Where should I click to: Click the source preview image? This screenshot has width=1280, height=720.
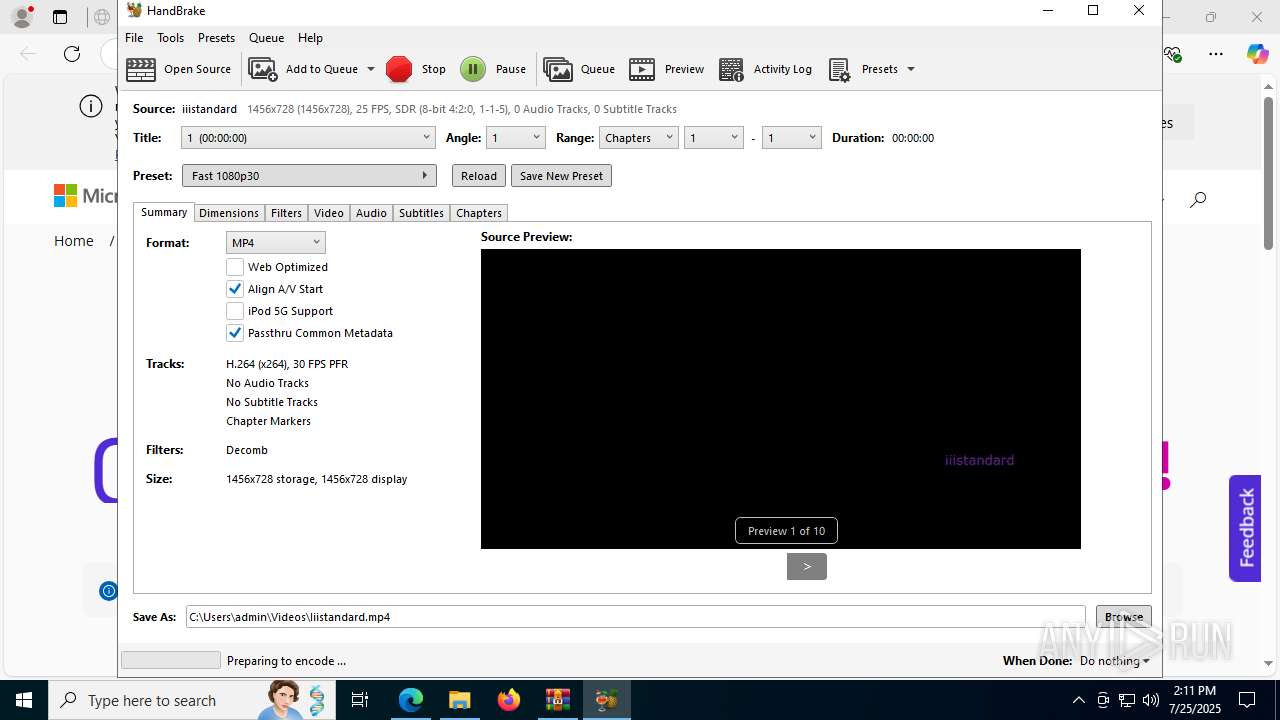pos(781,399)
